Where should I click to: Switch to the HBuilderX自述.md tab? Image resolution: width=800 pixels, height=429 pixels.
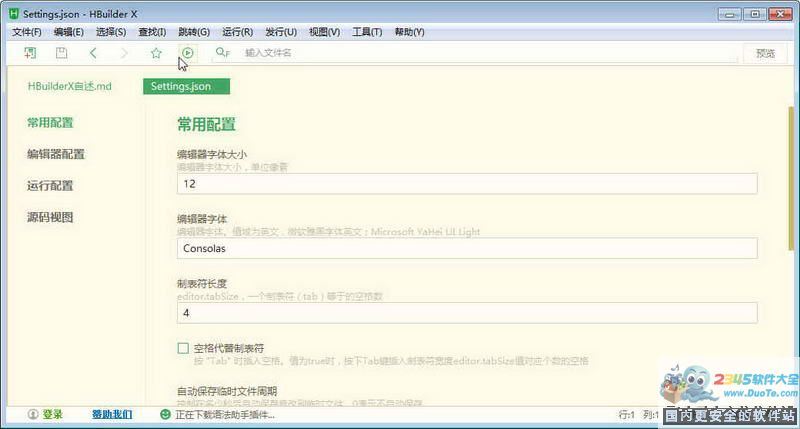(69, 86)
